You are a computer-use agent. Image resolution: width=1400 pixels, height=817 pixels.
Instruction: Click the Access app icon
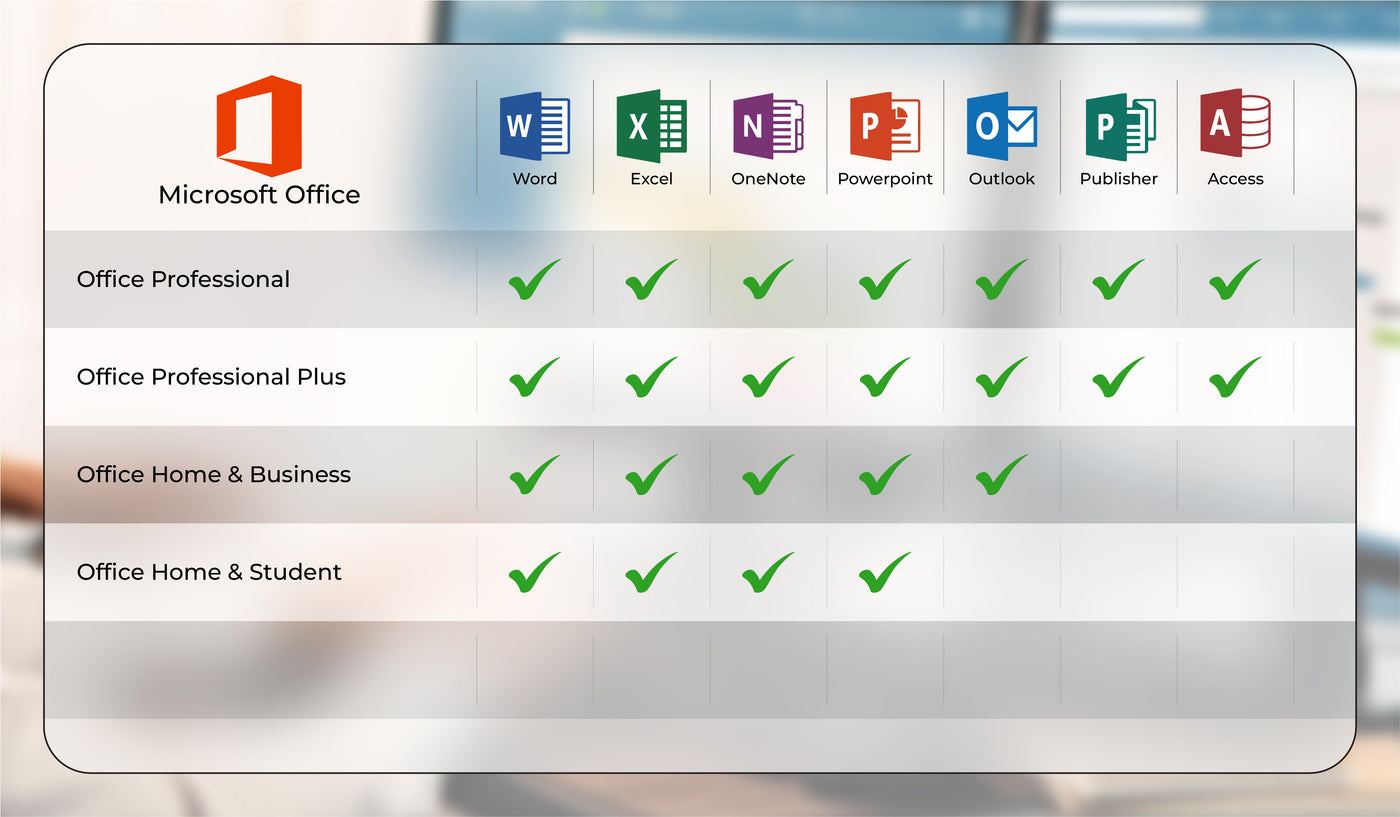pyautogui.click(x=1236, y=123)
